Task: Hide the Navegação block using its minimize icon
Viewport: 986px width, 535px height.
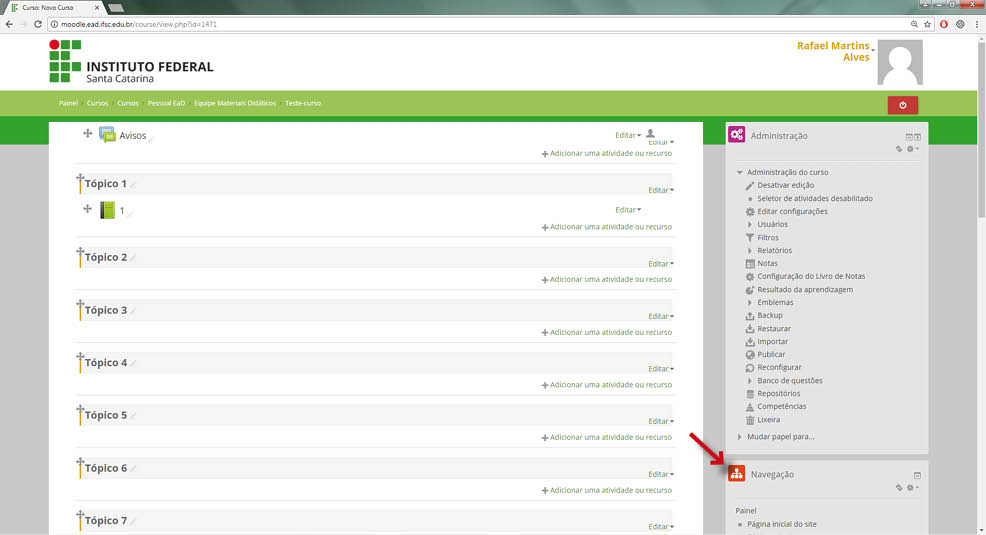Action: pos(917,475)
